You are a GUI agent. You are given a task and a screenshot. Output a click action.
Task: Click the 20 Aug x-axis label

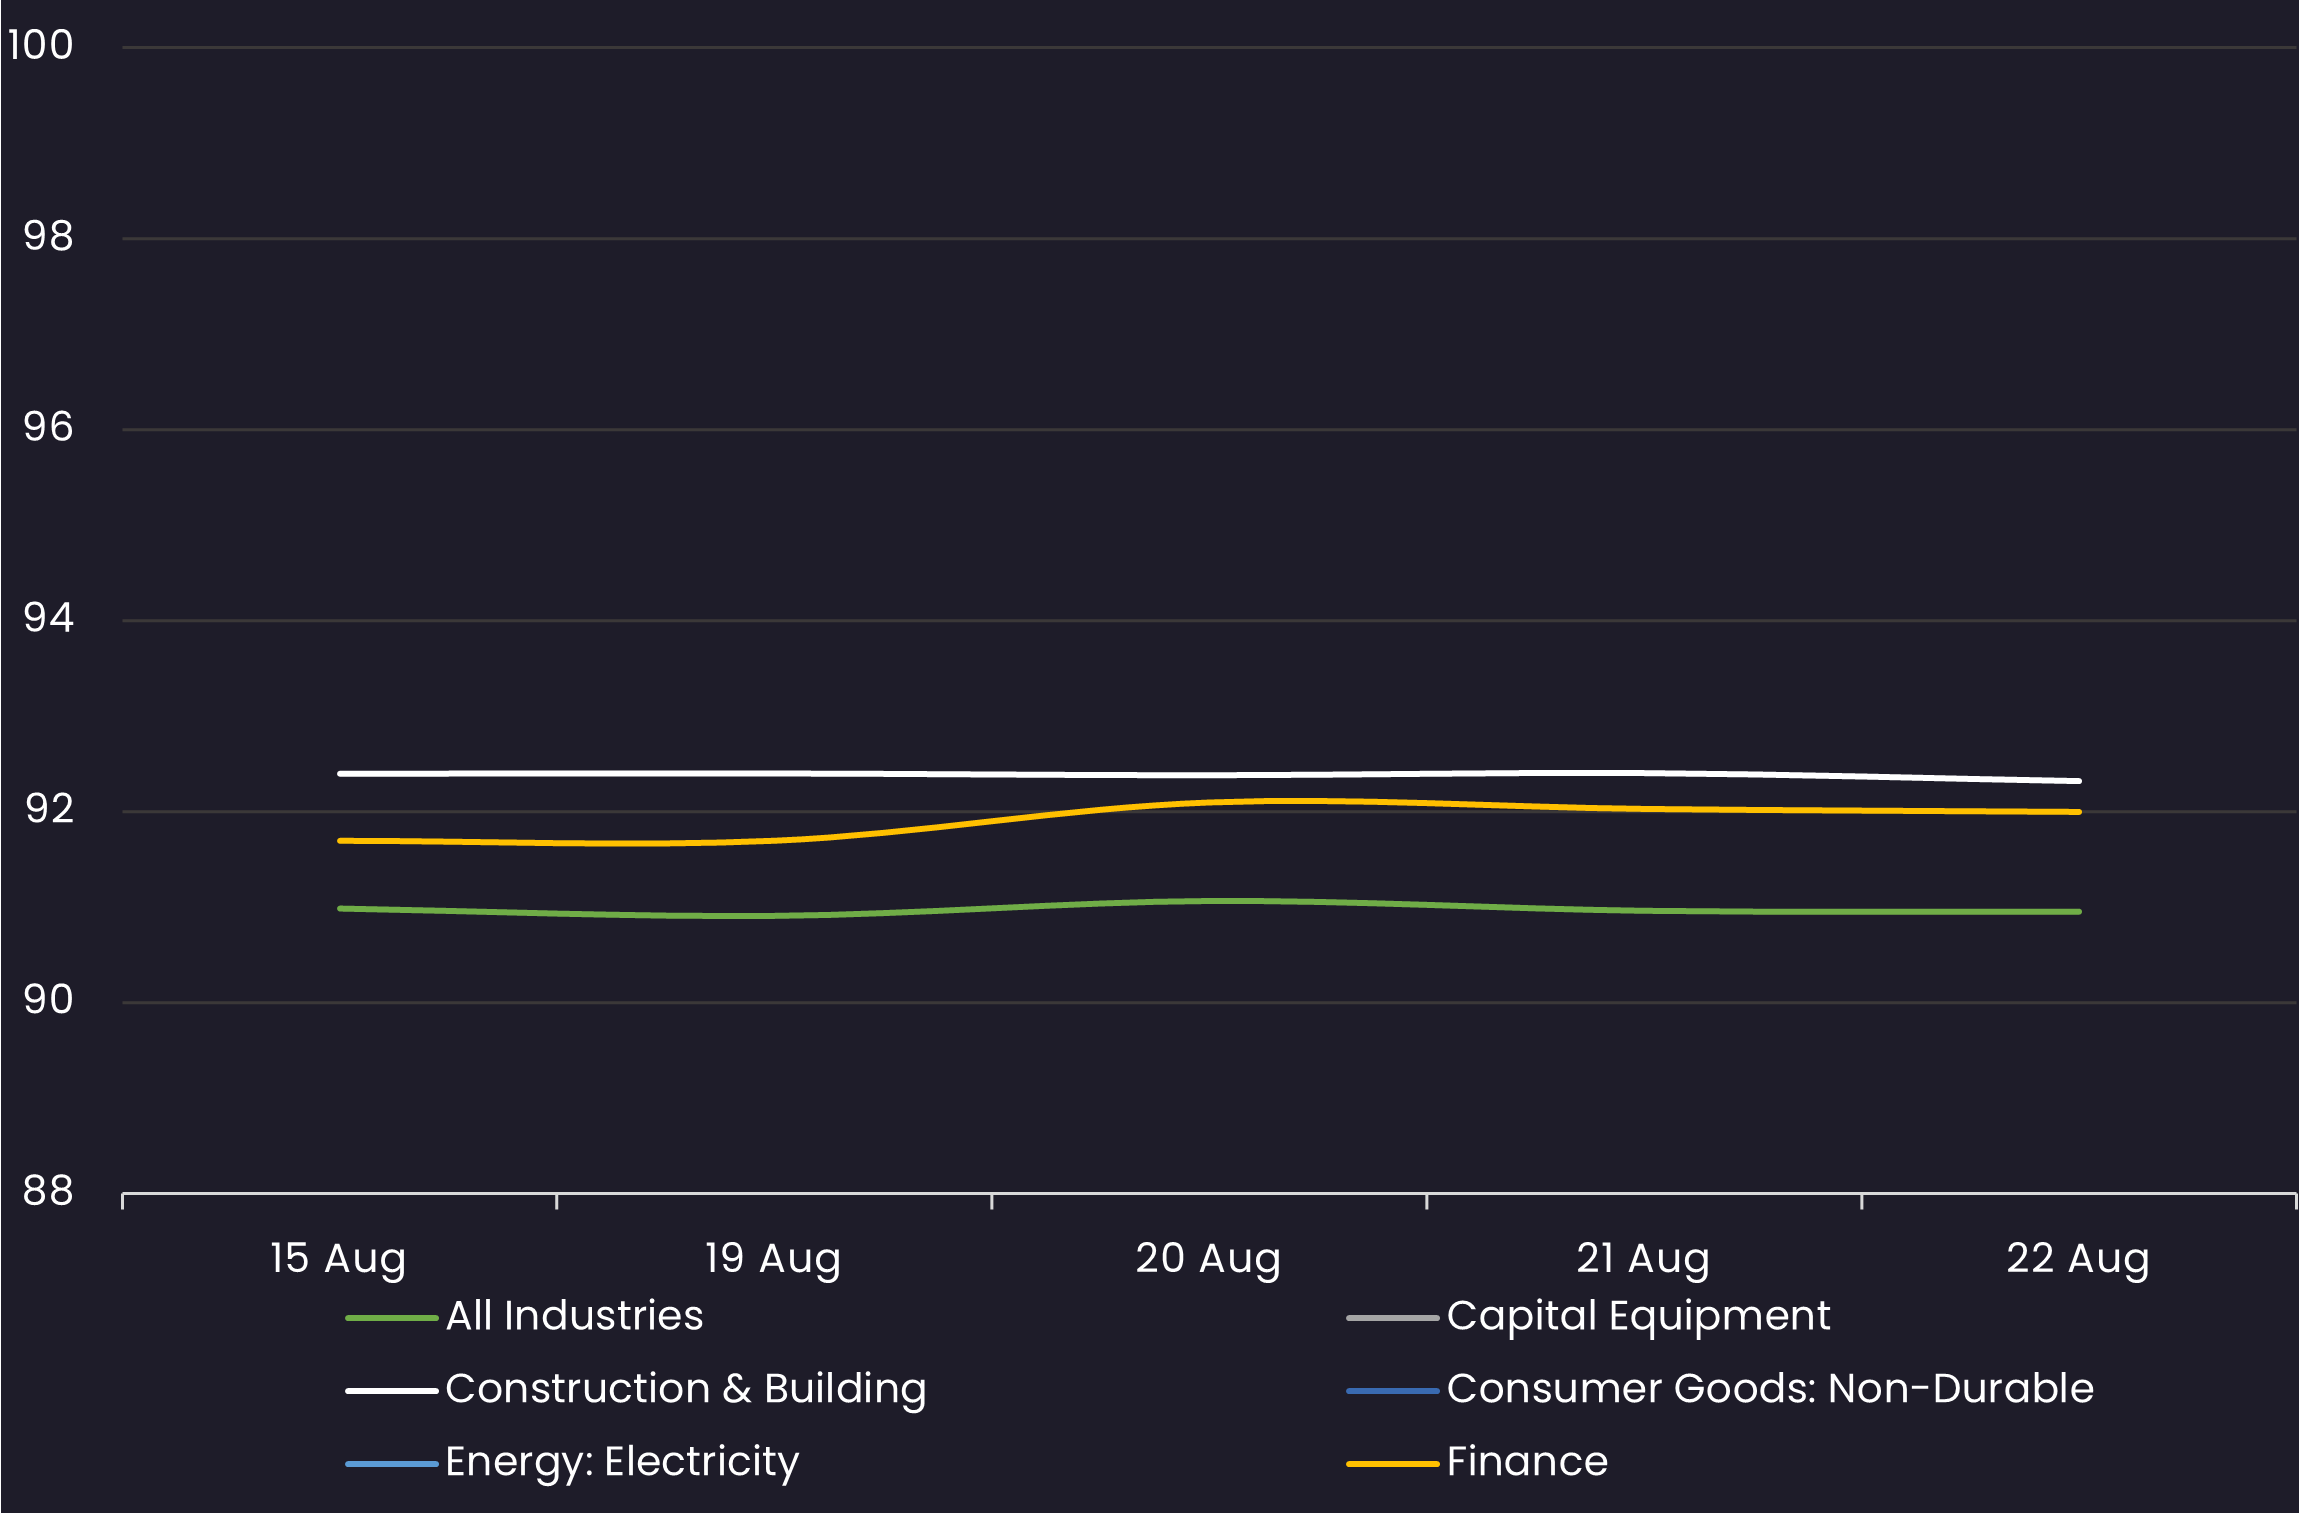1208,1258
